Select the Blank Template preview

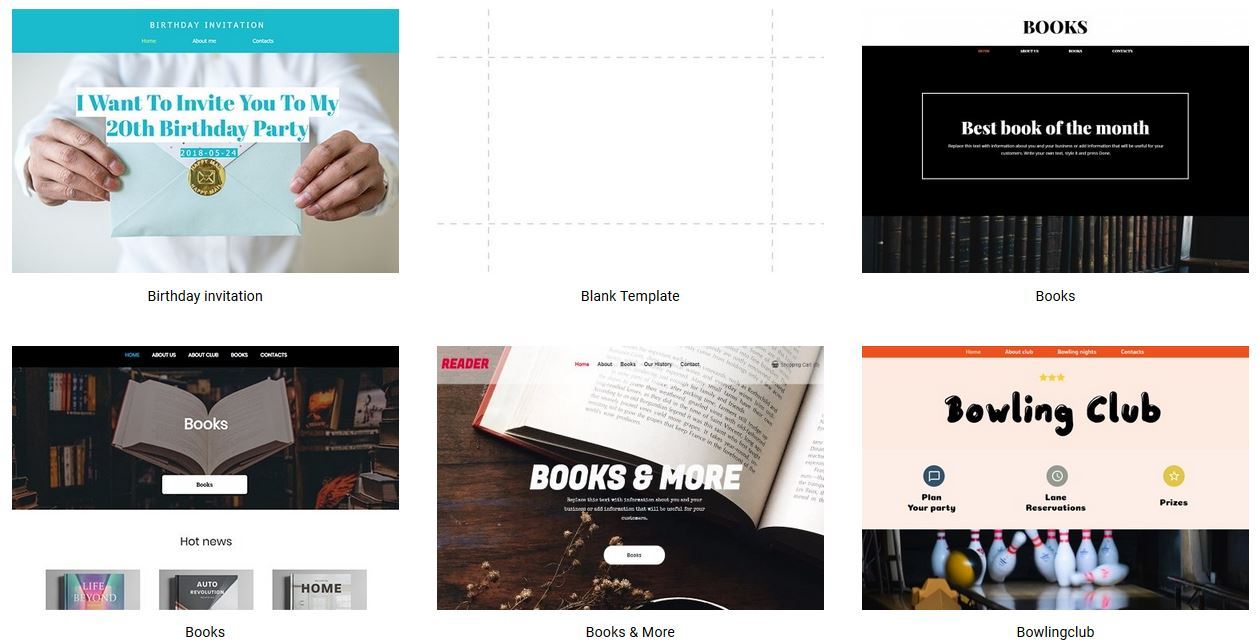[630, 141]
